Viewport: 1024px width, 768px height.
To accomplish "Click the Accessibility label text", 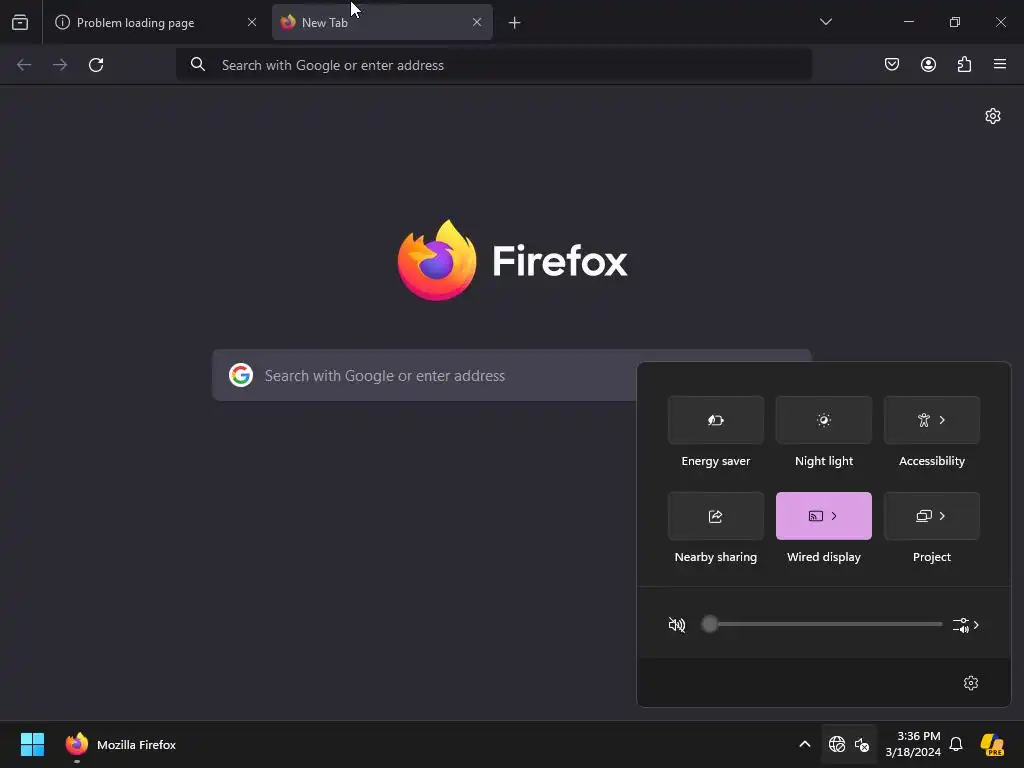I will tap(932, 461).
